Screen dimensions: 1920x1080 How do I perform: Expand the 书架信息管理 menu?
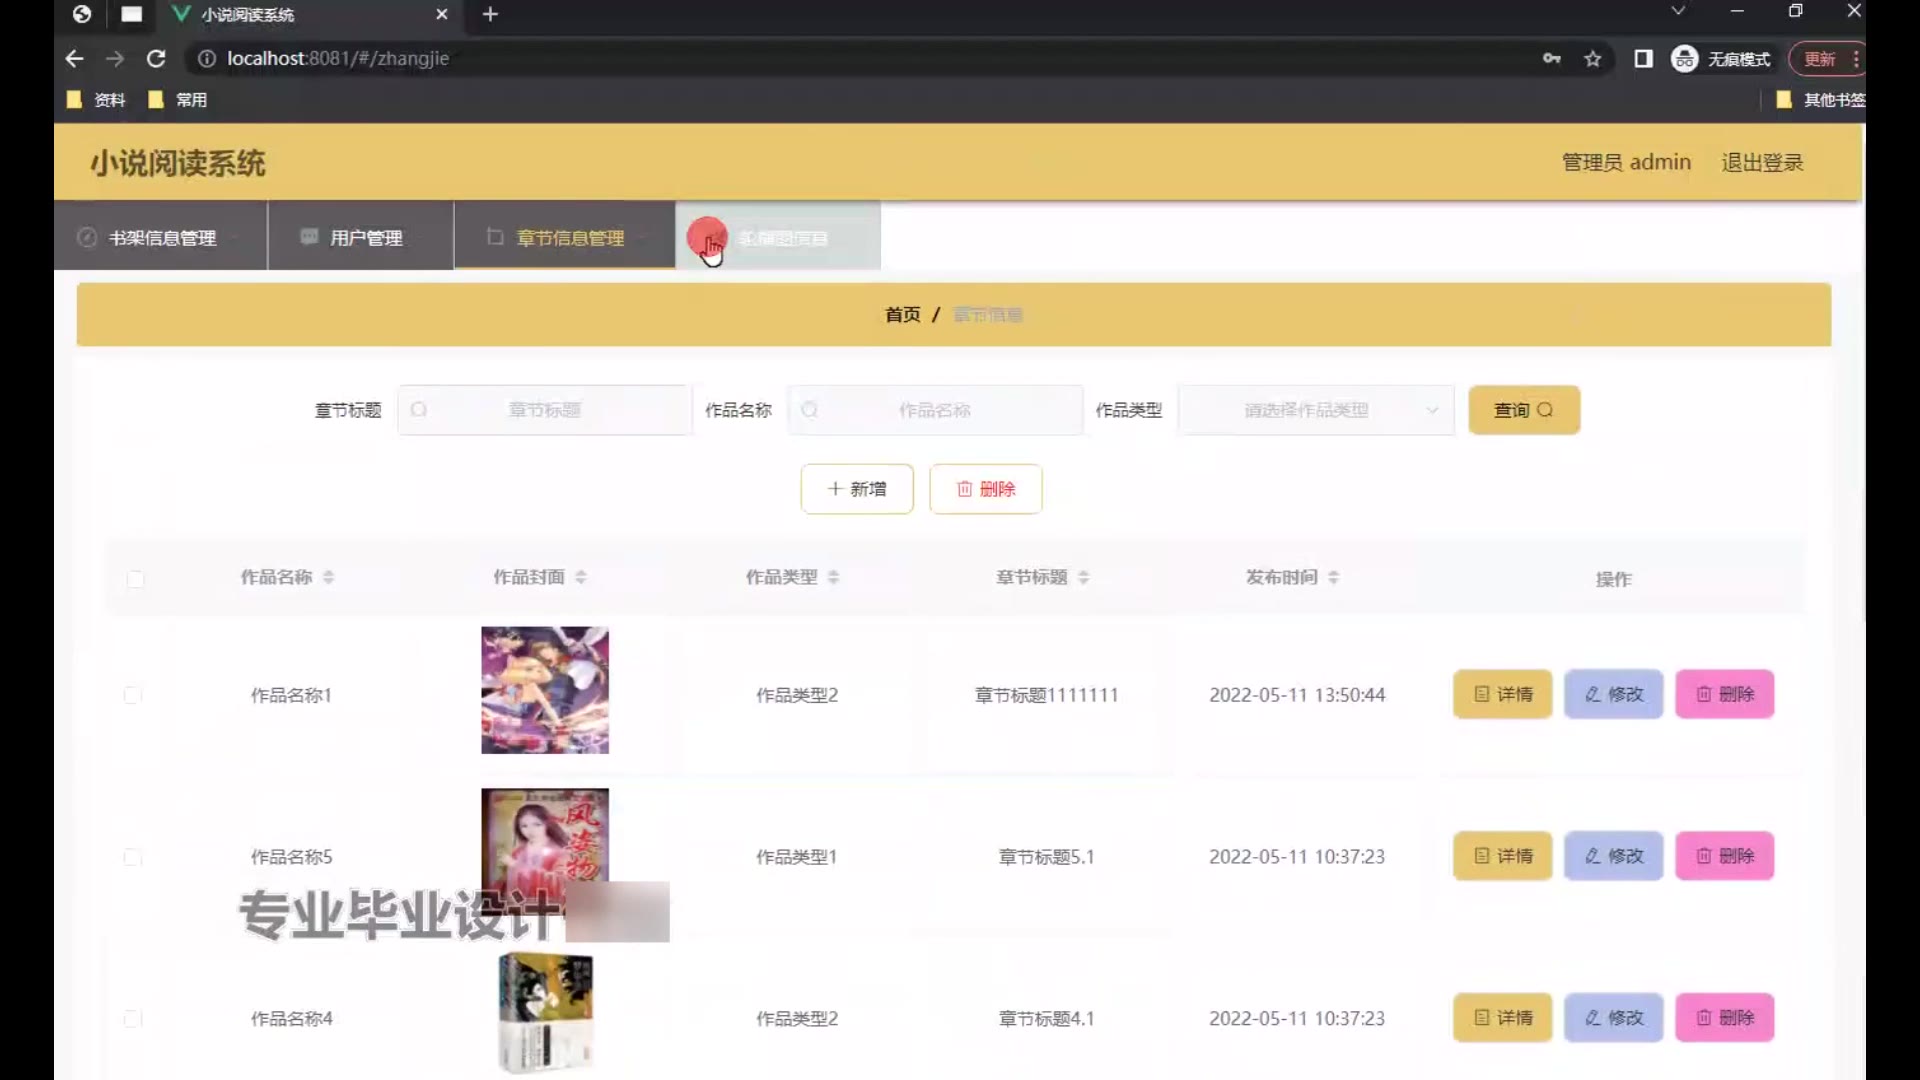click(161, 238)
